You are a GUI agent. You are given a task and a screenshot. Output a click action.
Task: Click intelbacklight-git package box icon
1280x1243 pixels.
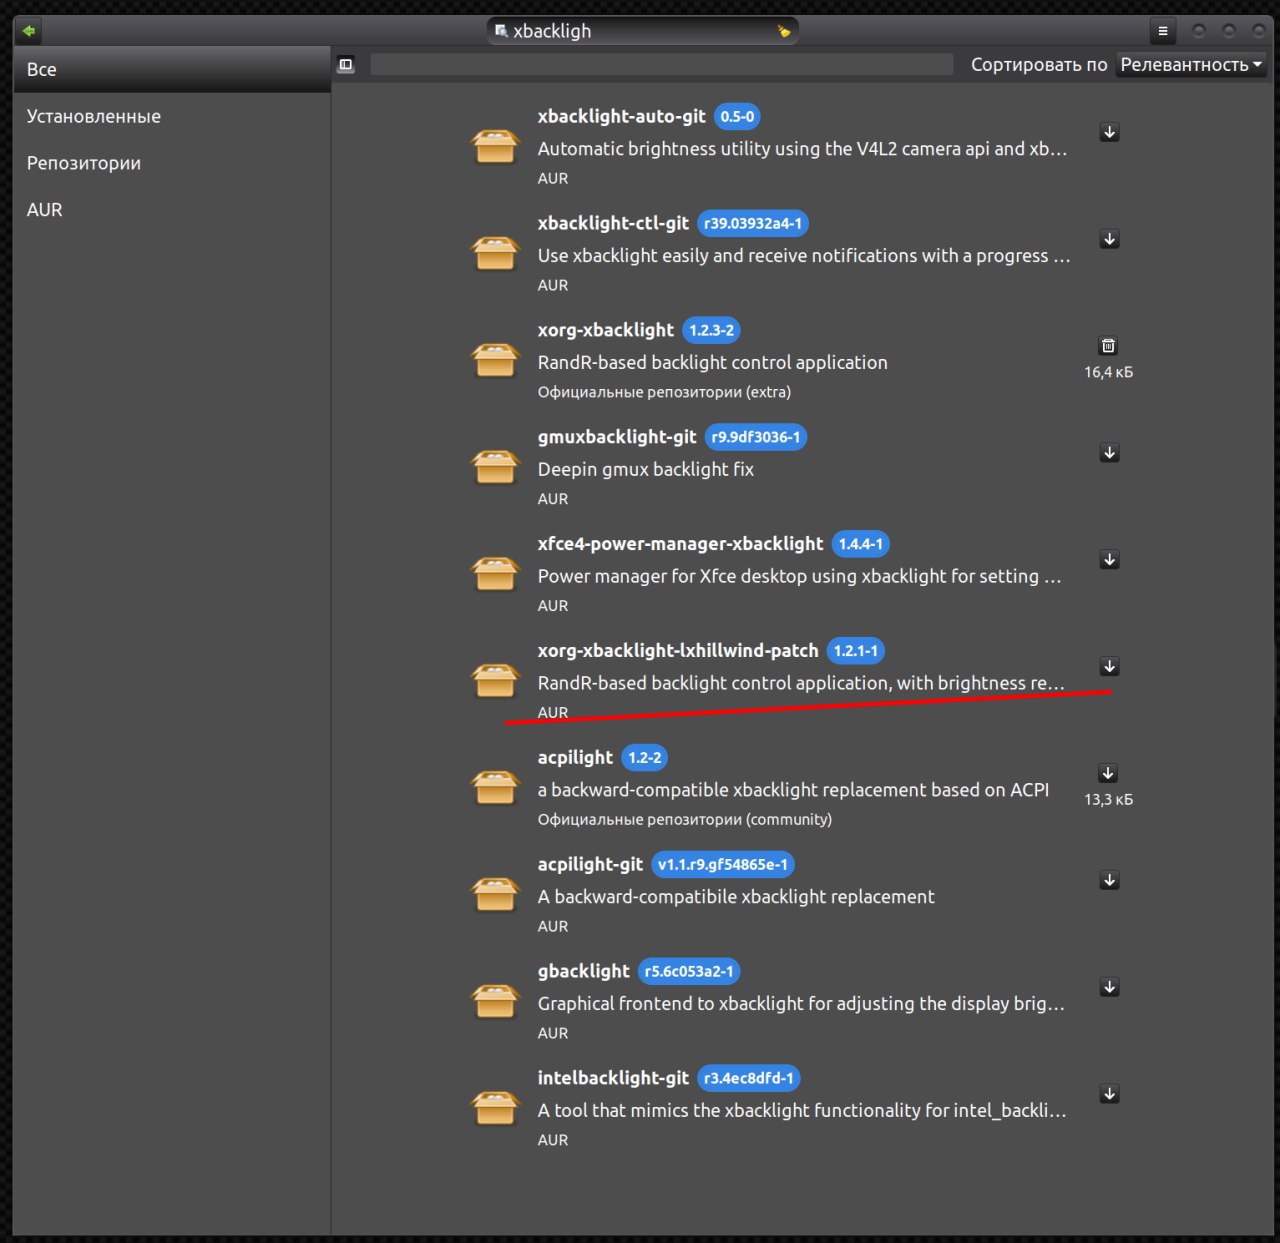click(x=495, y=1109)
